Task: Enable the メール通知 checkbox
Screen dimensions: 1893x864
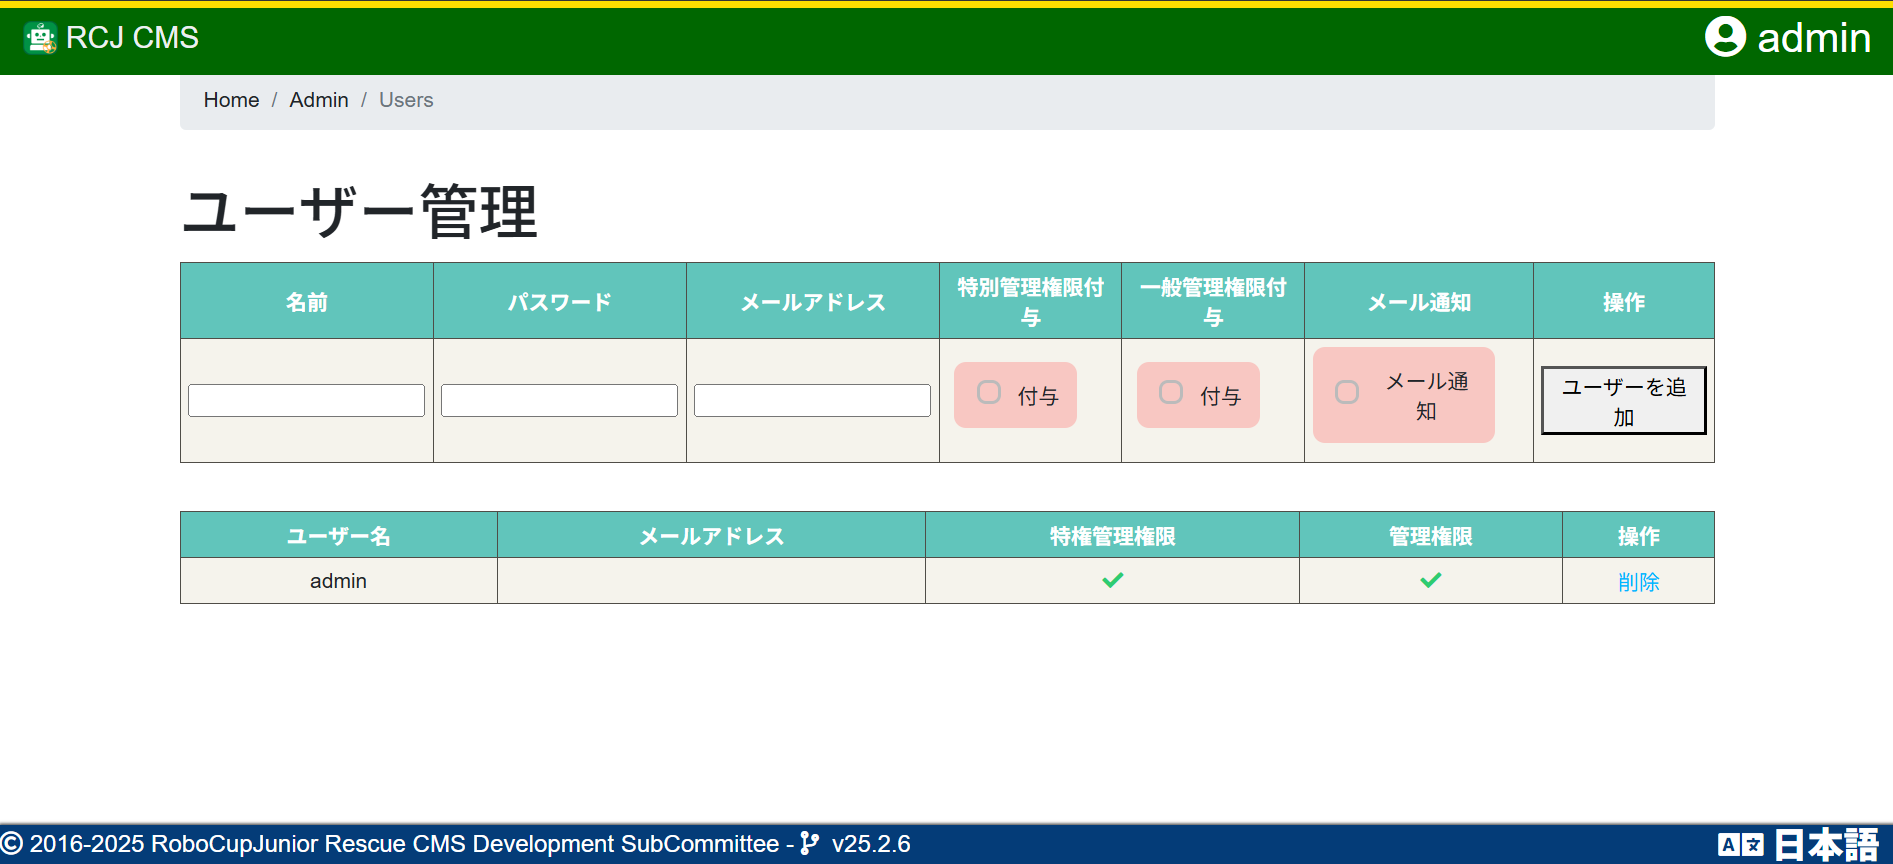Action: [1347, 392]
